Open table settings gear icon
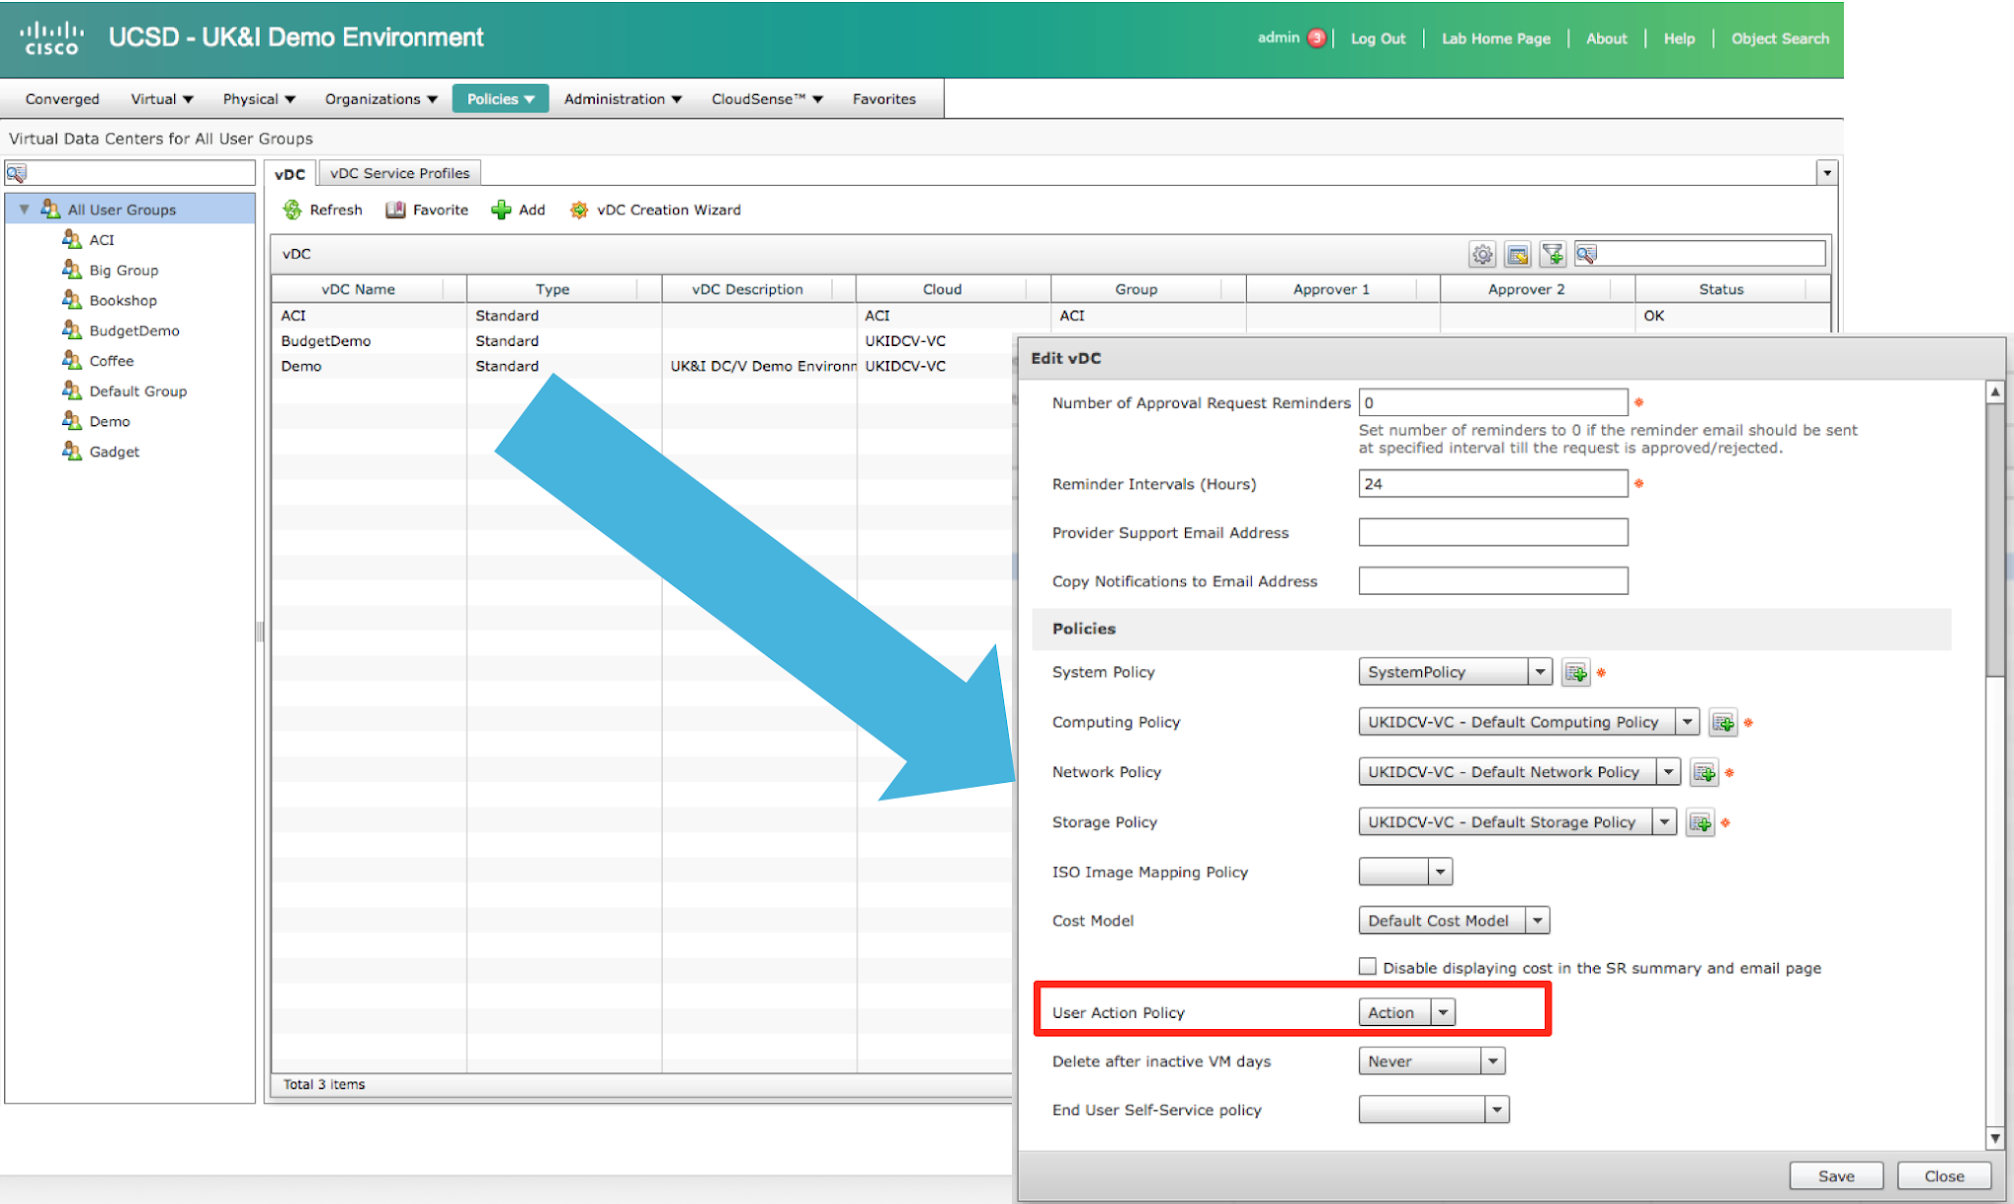This screenshot has height=1204, width=2014. [1482, 255]
